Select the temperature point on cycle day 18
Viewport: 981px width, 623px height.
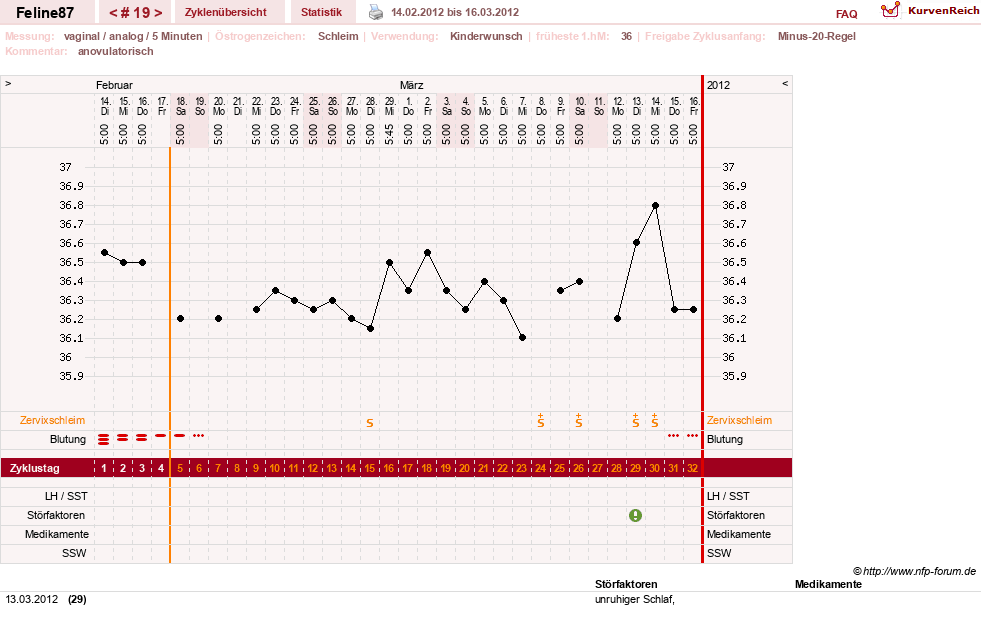click(x=427, y=253)
